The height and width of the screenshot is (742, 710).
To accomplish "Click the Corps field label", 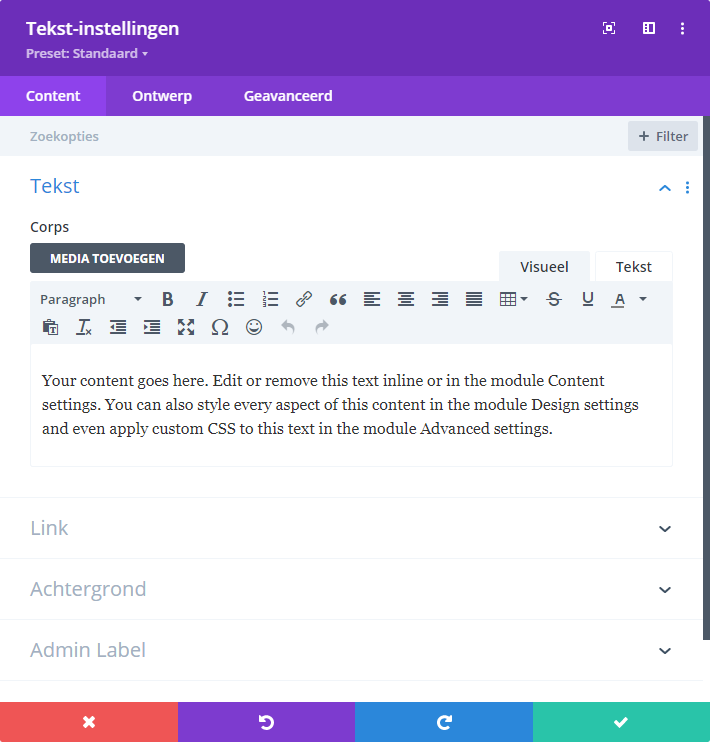I will tap(50, 227).
